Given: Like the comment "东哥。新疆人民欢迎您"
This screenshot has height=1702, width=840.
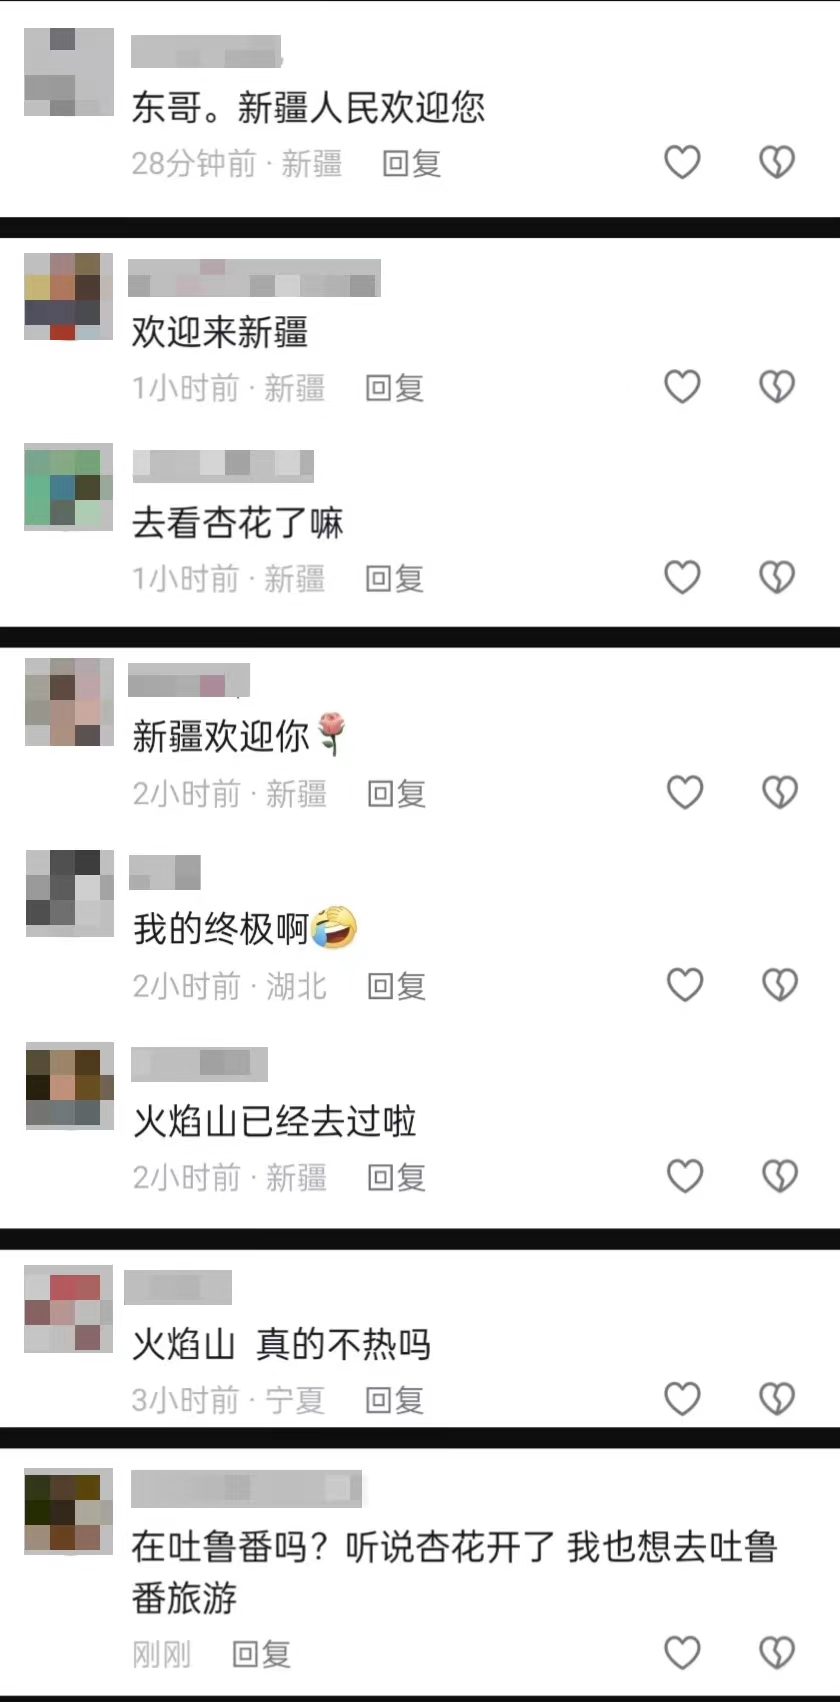Looking at the screenshot, I should [x=683, y=162].
